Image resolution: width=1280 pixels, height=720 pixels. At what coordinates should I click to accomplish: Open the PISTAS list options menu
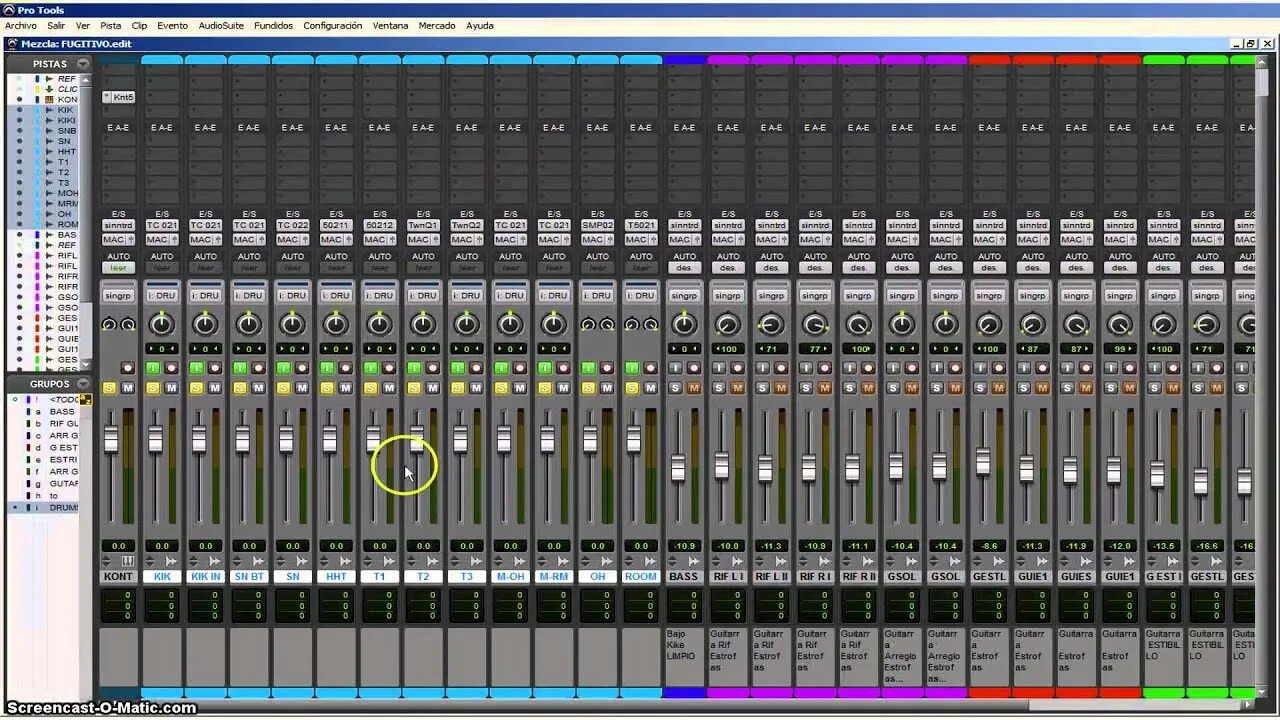(83, 64)
